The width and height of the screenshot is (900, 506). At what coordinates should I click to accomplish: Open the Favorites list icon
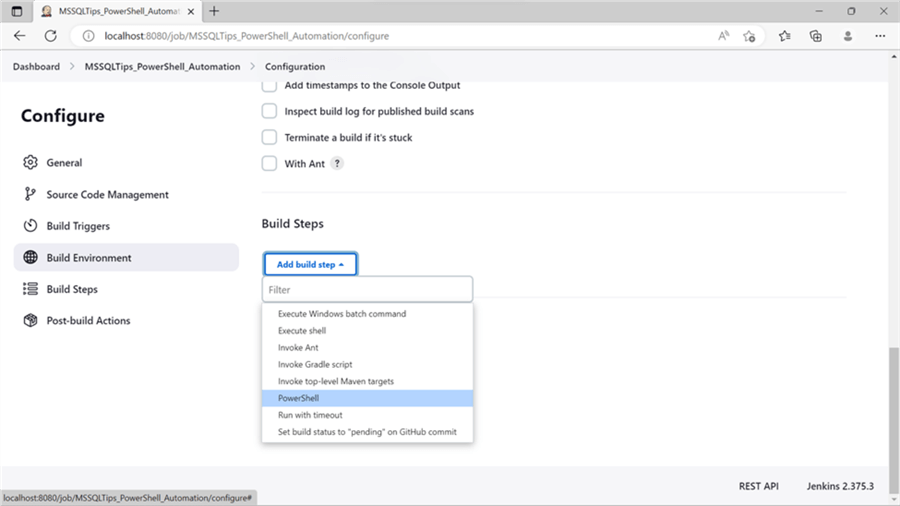(x=785, y=36)
